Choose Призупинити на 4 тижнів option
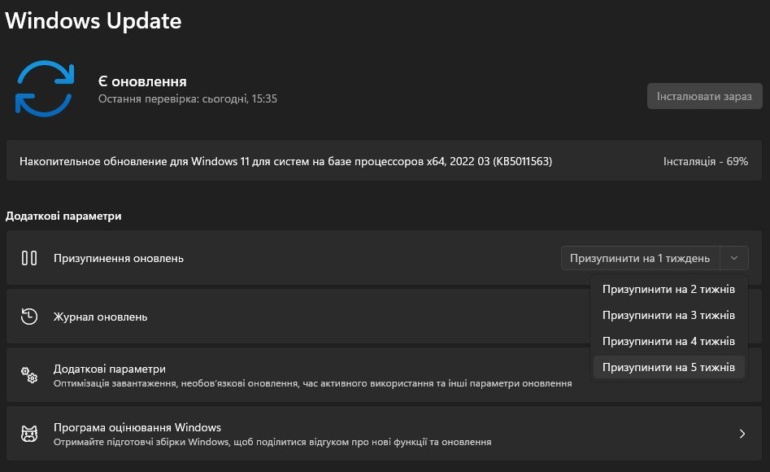This screenshot has width=770, height=472. 668,341
